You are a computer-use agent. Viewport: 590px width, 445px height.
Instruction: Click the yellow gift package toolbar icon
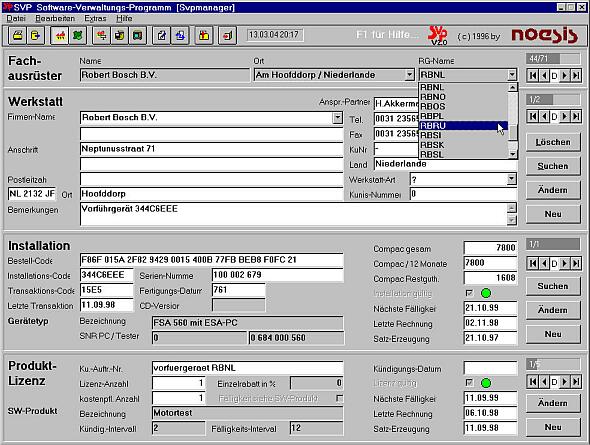pyautogui.click(x=204, y=36)
